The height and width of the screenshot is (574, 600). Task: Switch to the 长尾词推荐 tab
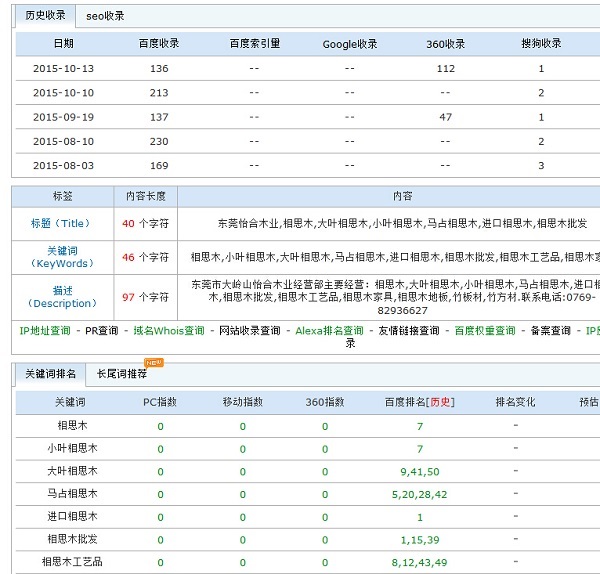coord(122,374)
